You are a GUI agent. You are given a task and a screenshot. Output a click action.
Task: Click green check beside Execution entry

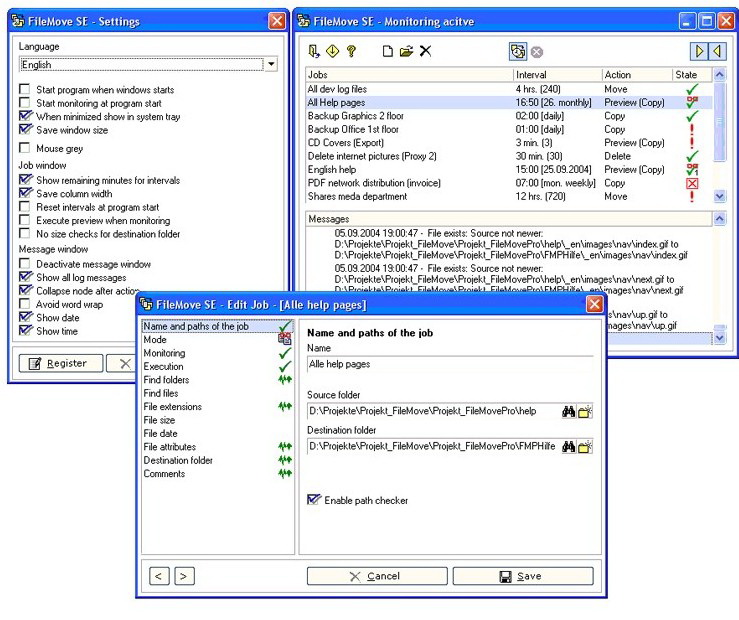[285, 366]
